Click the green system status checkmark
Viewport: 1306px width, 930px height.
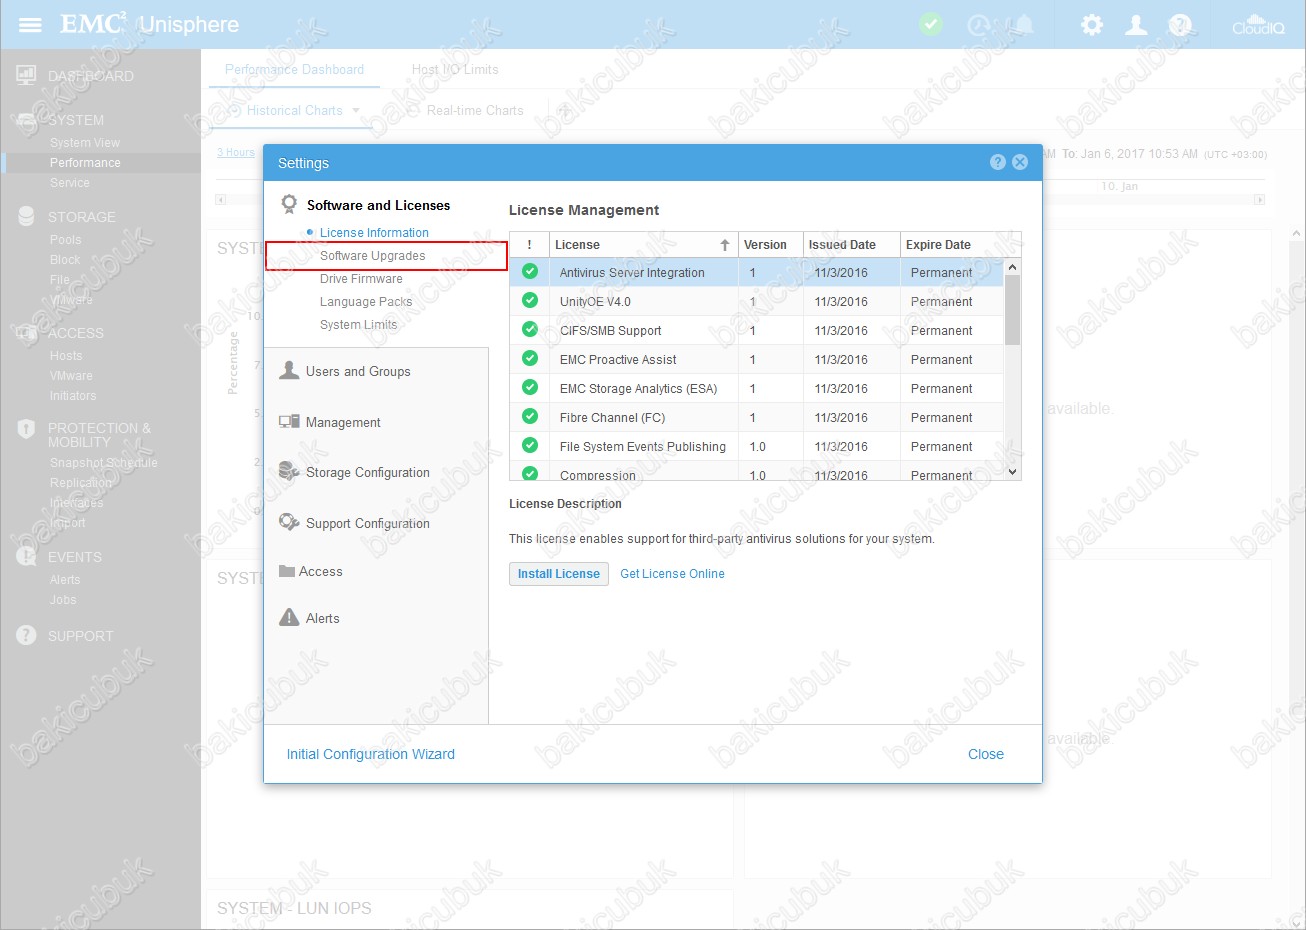click(931, 24)
